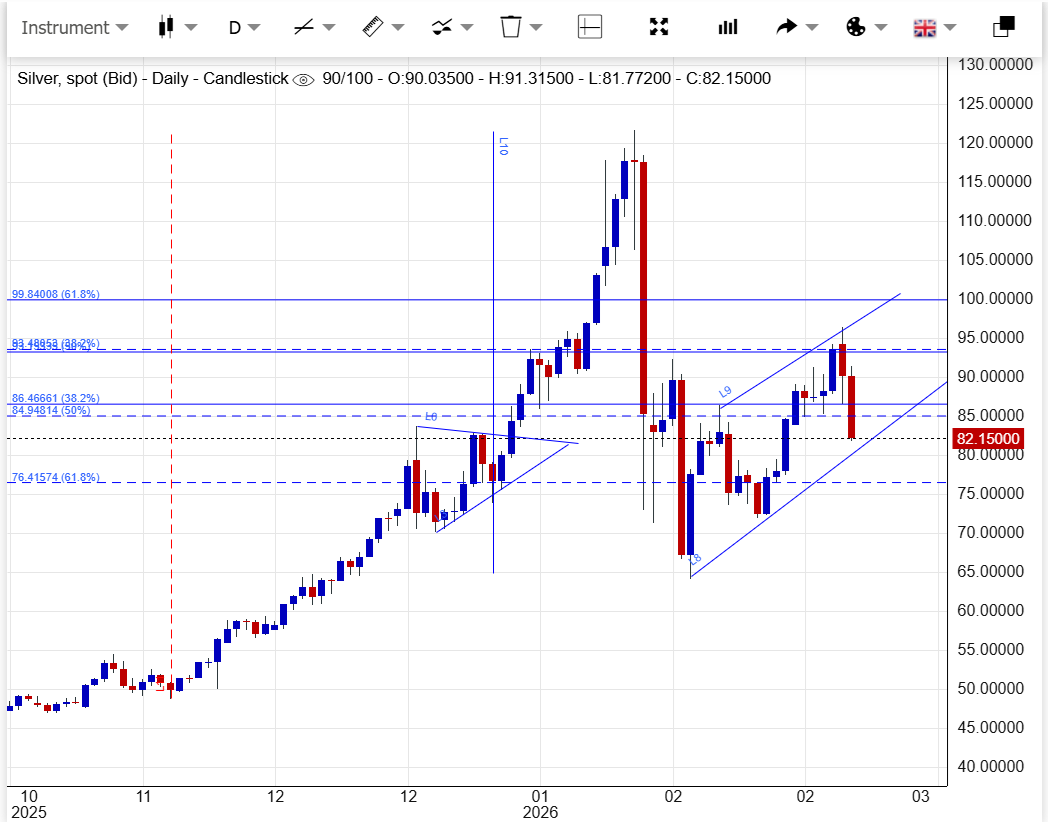Open the dropdown arrow beside the trash icon

tap(536, 27)
